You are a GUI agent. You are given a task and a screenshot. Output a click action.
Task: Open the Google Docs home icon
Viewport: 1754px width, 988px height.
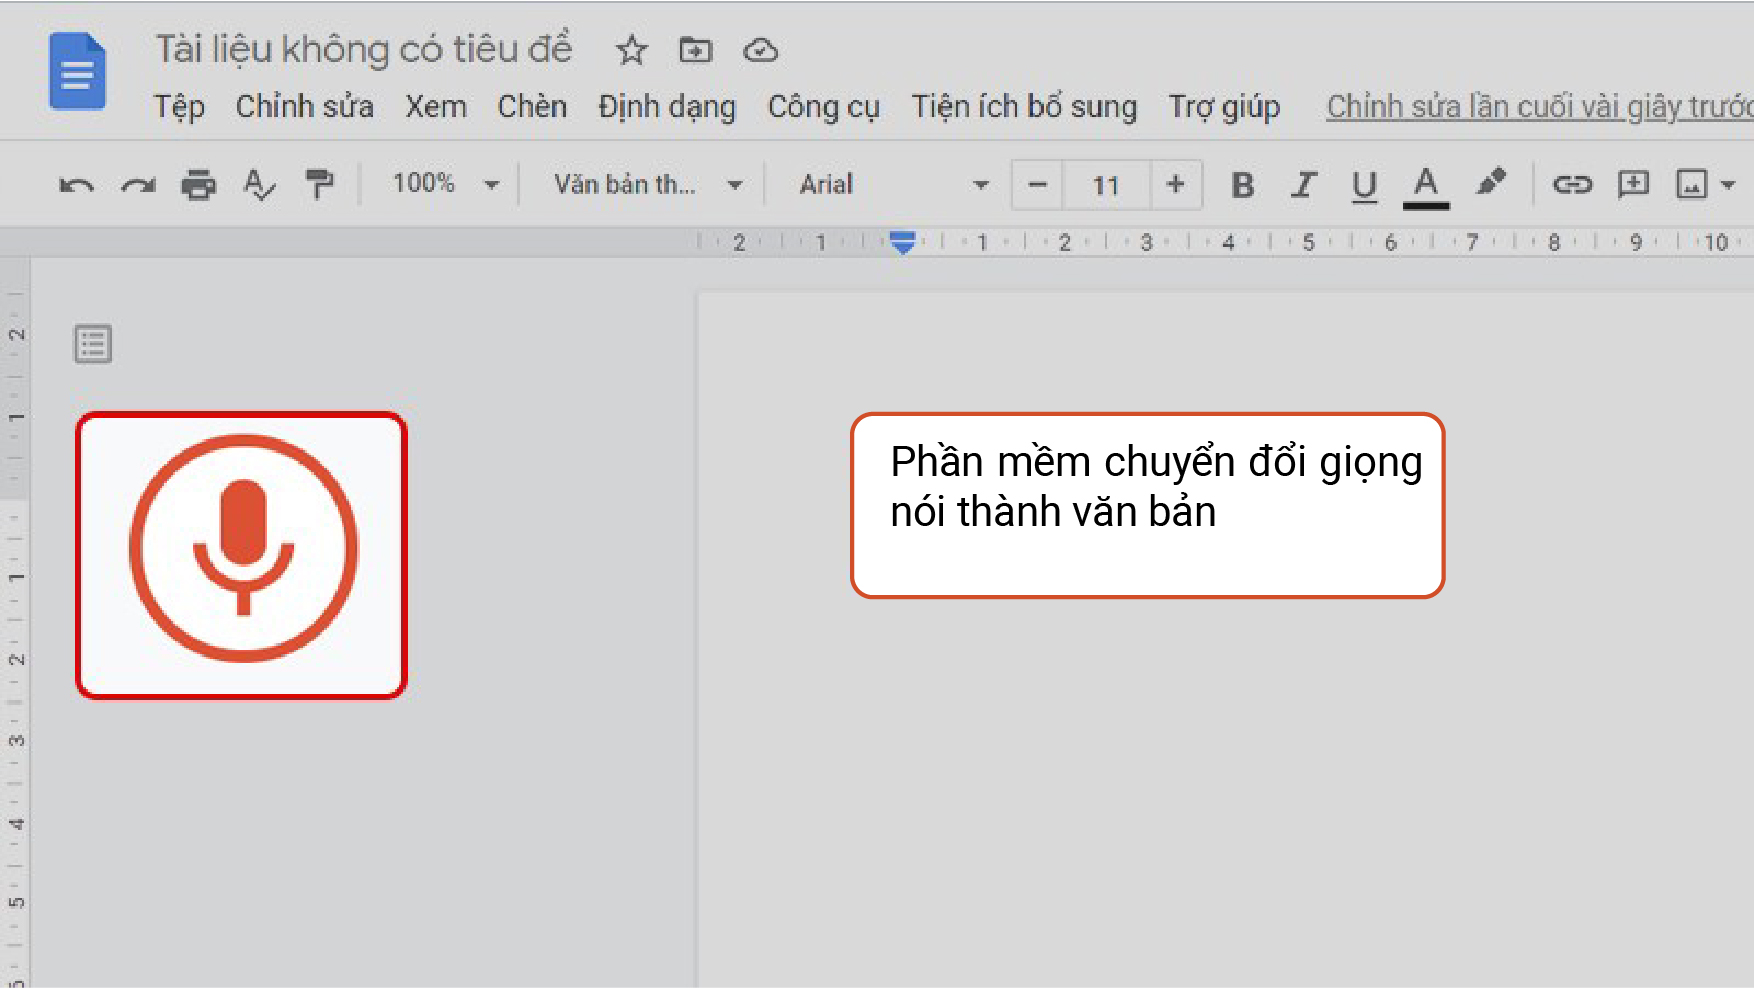[x=78, y=71]
